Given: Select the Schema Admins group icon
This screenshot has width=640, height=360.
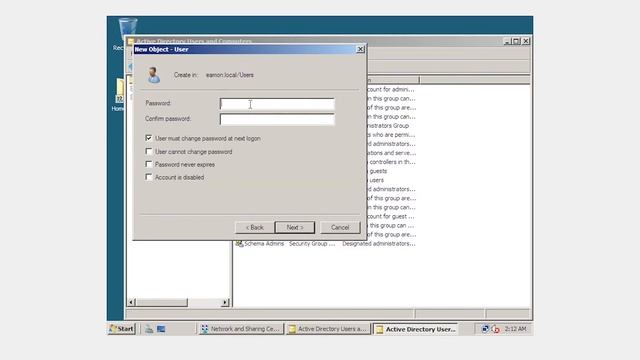Looking at the screenshot, I should 239,244.
